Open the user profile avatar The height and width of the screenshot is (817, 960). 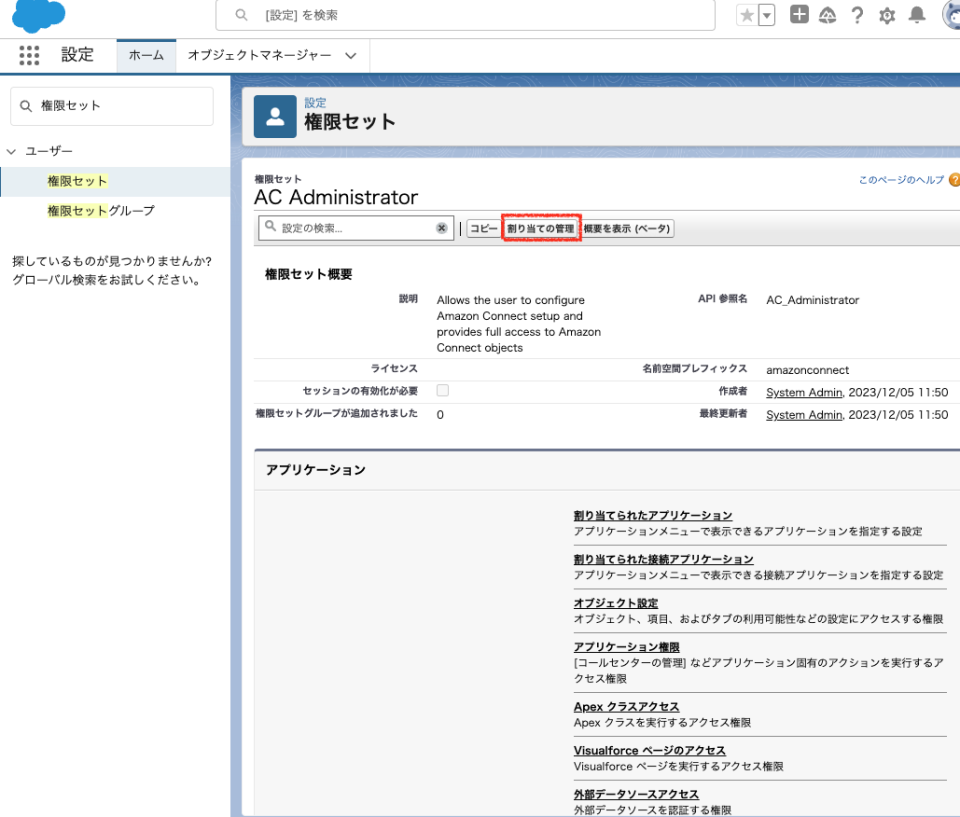(x=951, y=15)
